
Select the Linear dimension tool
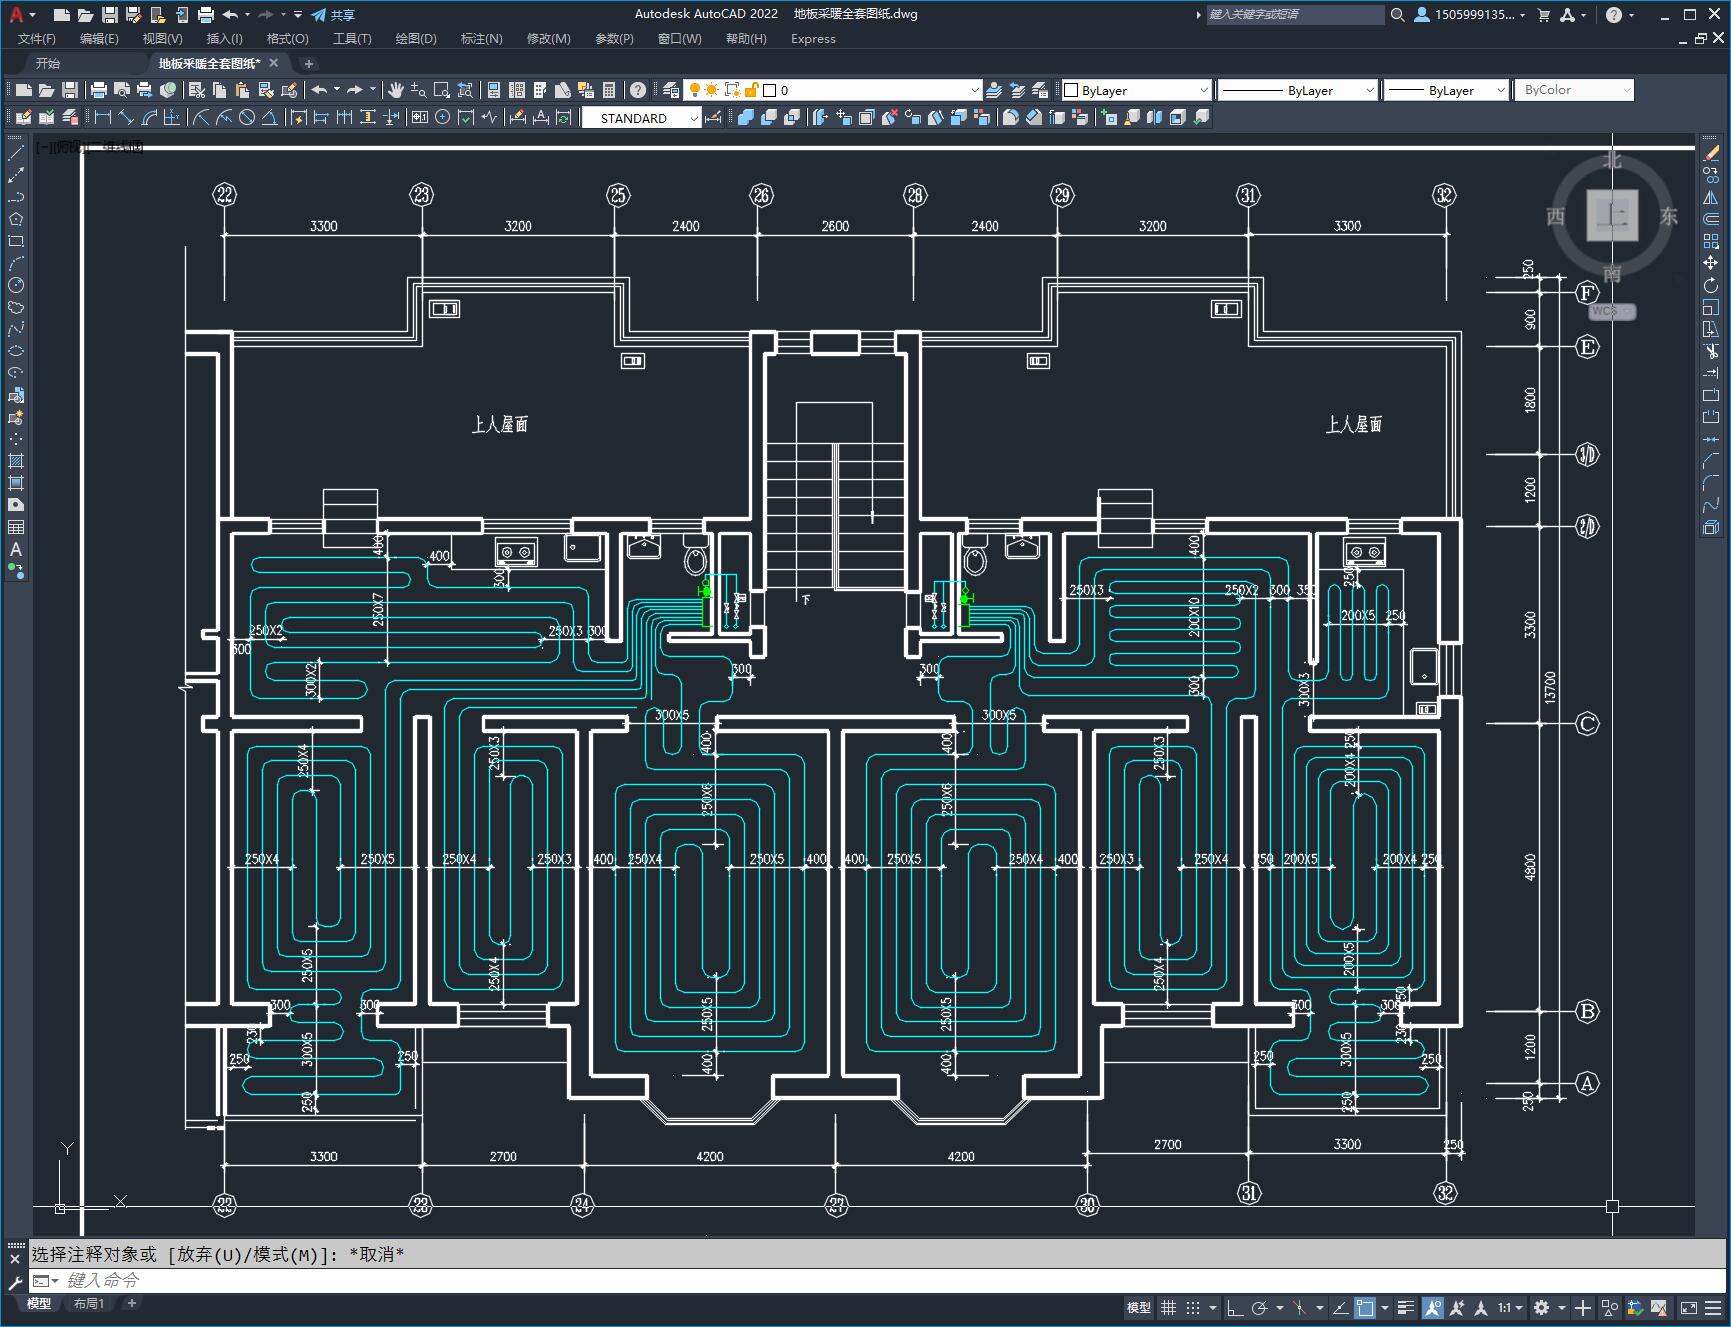click(102, 117)
